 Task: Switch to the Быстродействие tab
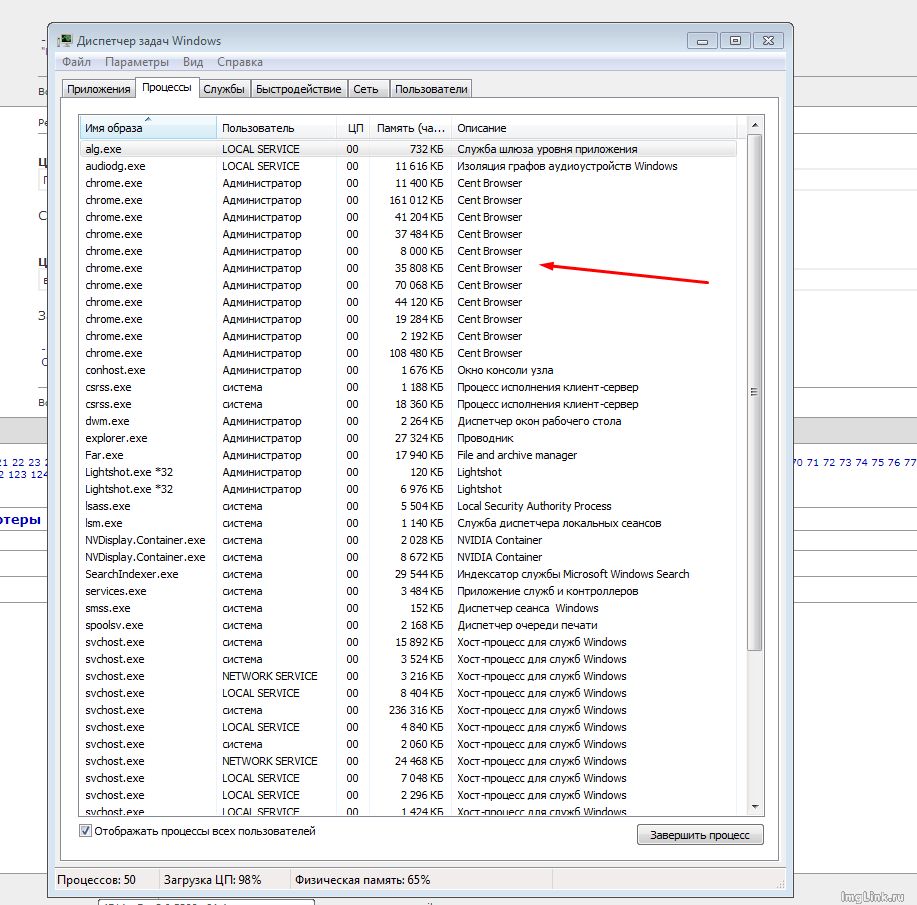point(298,89)
